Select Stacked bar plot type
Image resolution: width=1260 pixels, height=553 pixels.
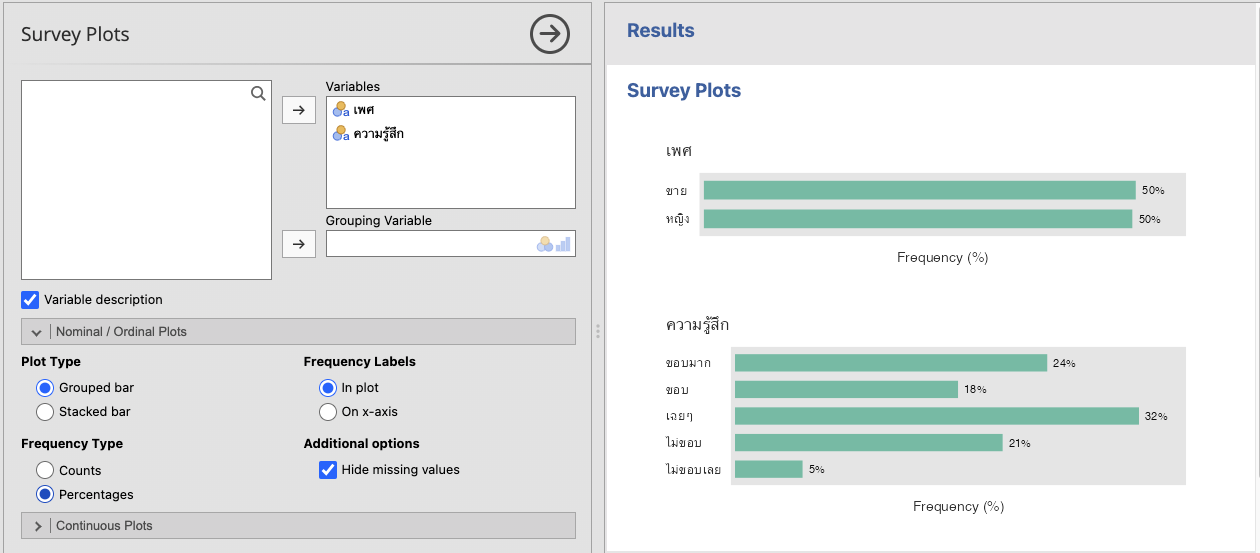(x=45, y=411)
